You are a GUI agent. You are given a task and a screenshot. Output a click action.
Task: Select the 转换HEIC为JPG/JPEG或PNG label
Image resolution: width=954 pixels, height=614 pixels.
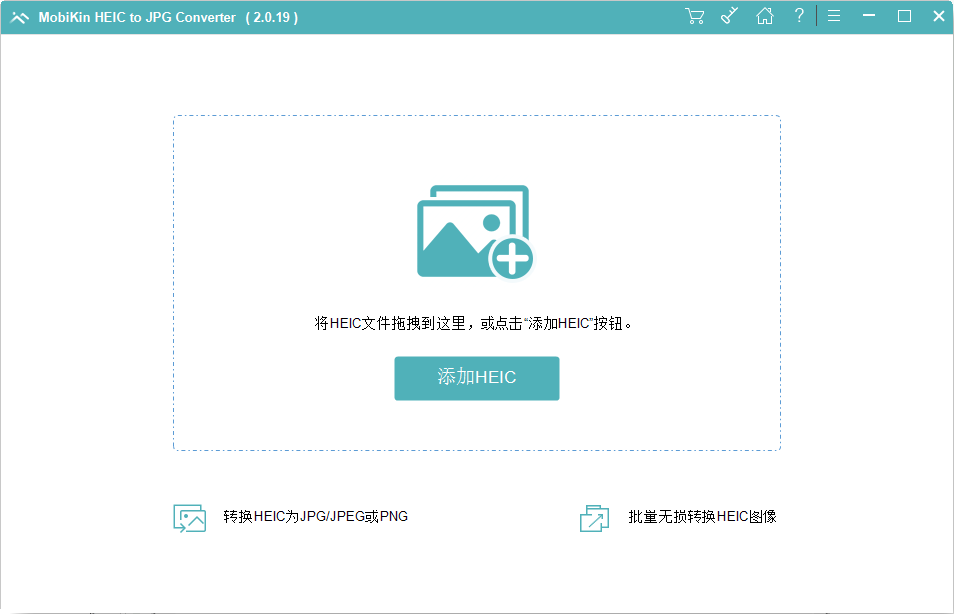click(315, 517)
